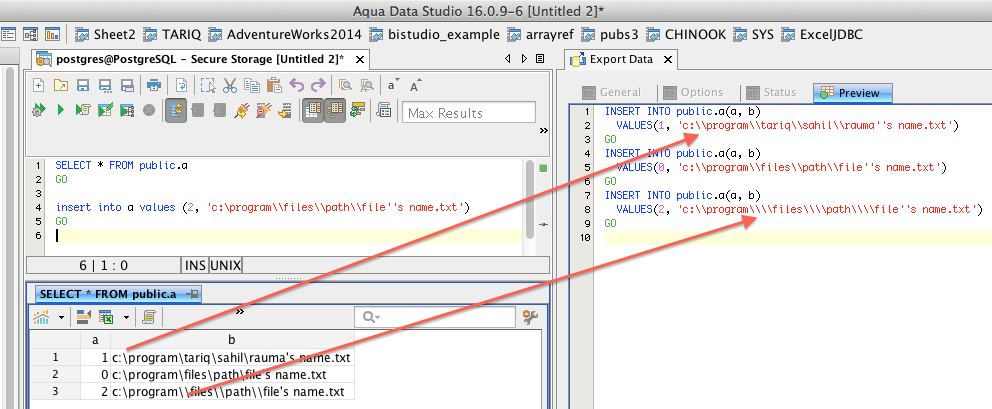Viewport: 992px width, 409px height.
Task: Click the Export to Excel icon in results toolbar
Action: tap(106, 317)
